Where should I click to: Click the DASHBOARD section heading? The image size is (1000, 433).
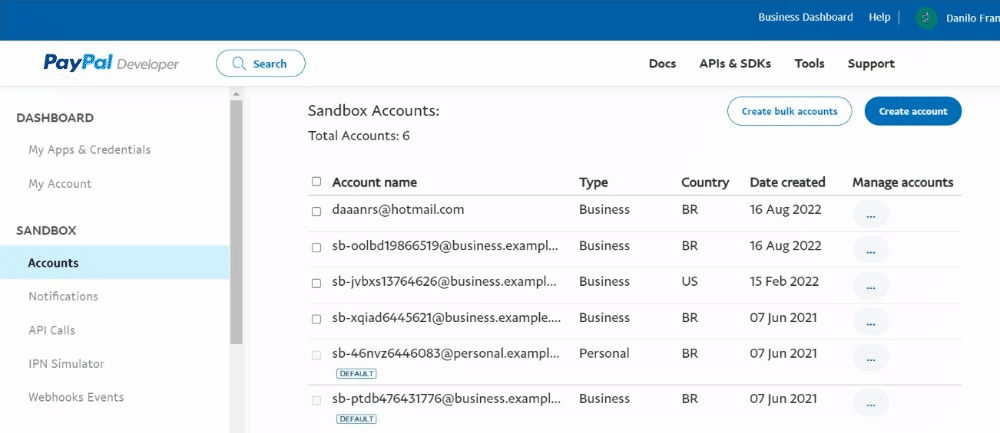point(55,118)
